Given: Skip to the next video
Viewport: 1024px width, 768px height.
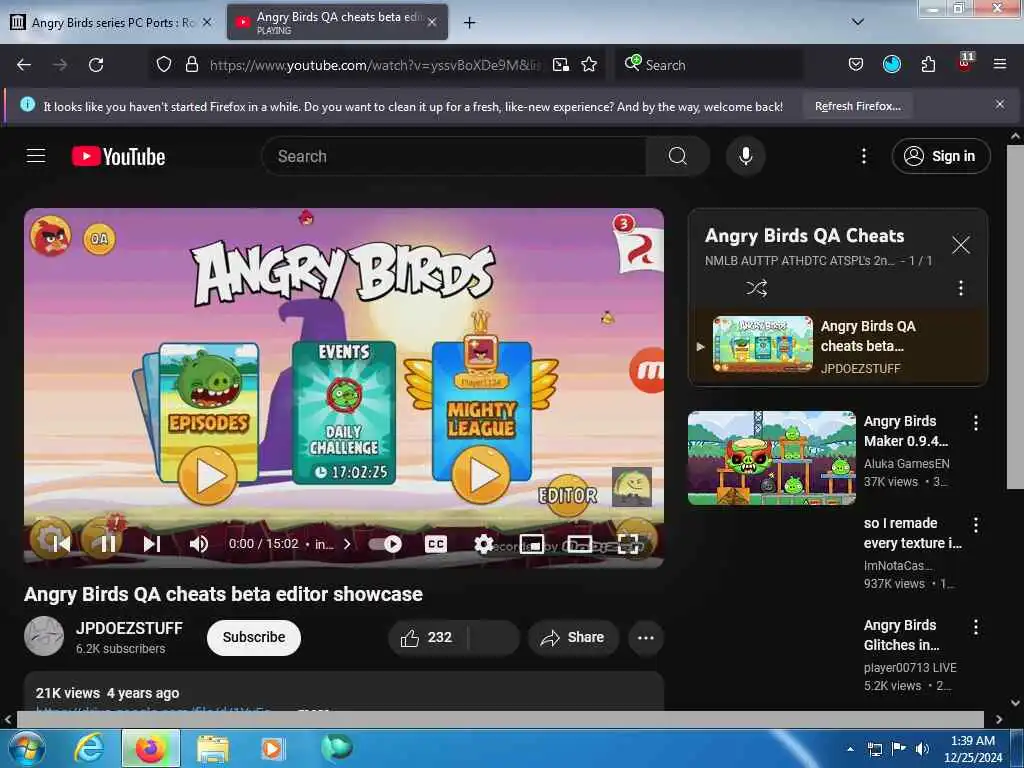Looking at the screenshot, I should click(152, 543).
